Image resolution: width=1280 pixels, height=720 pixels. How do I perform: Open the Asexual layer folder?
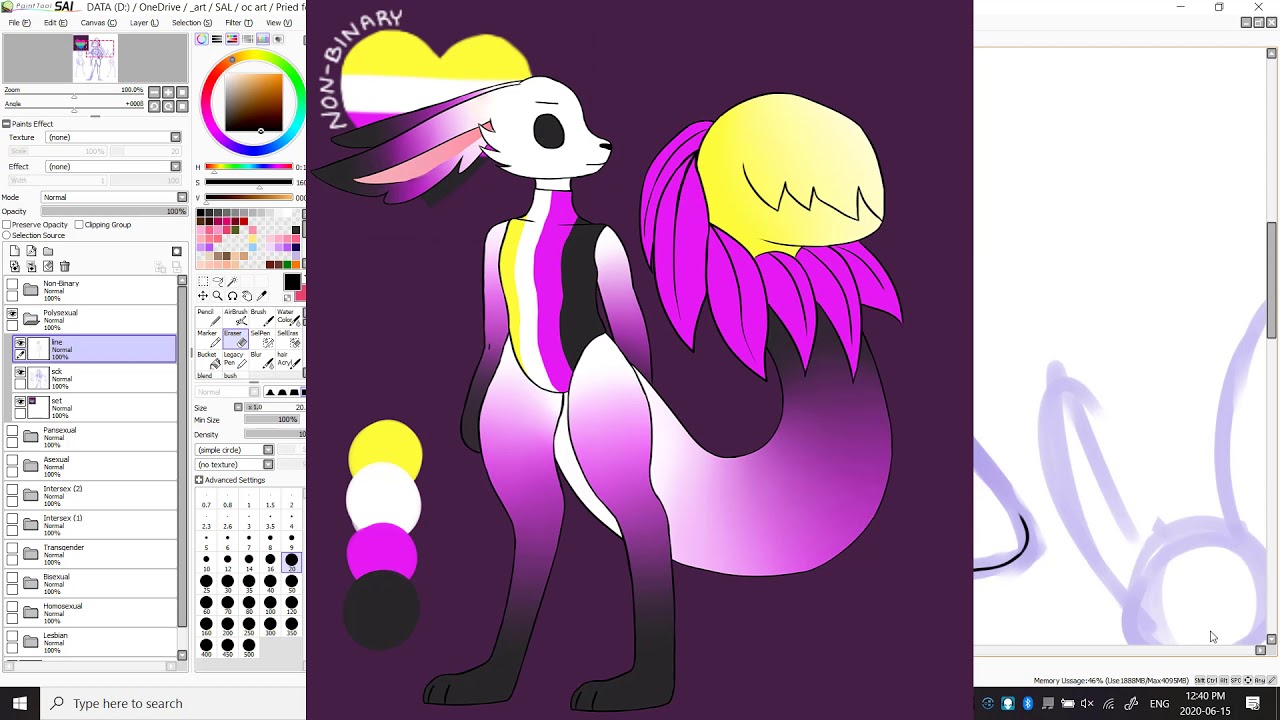(31, 465)
